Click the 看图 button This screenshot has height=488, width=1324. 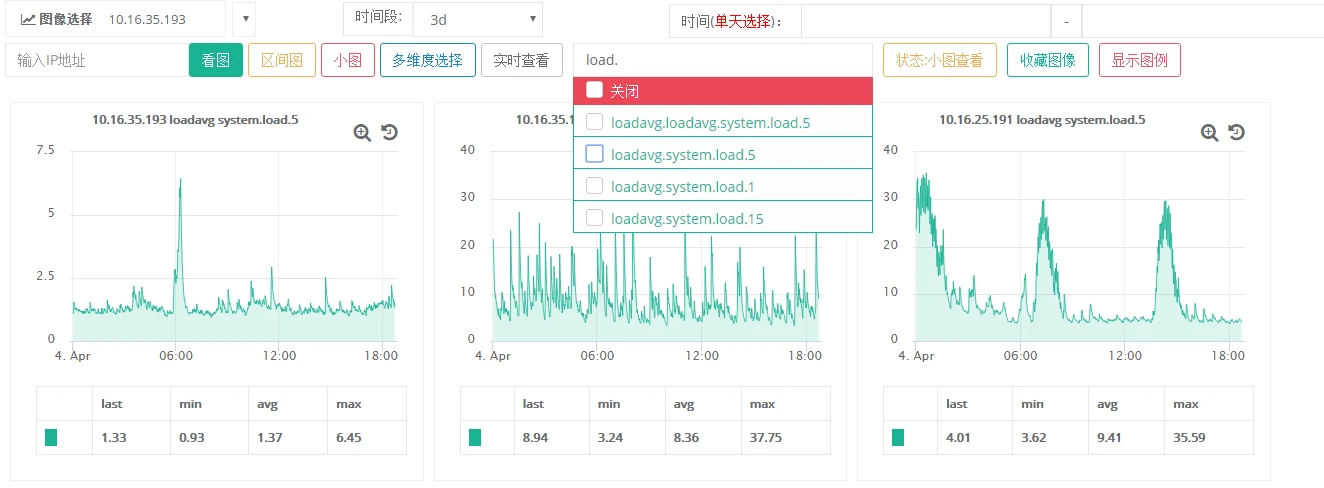point(216,60)
